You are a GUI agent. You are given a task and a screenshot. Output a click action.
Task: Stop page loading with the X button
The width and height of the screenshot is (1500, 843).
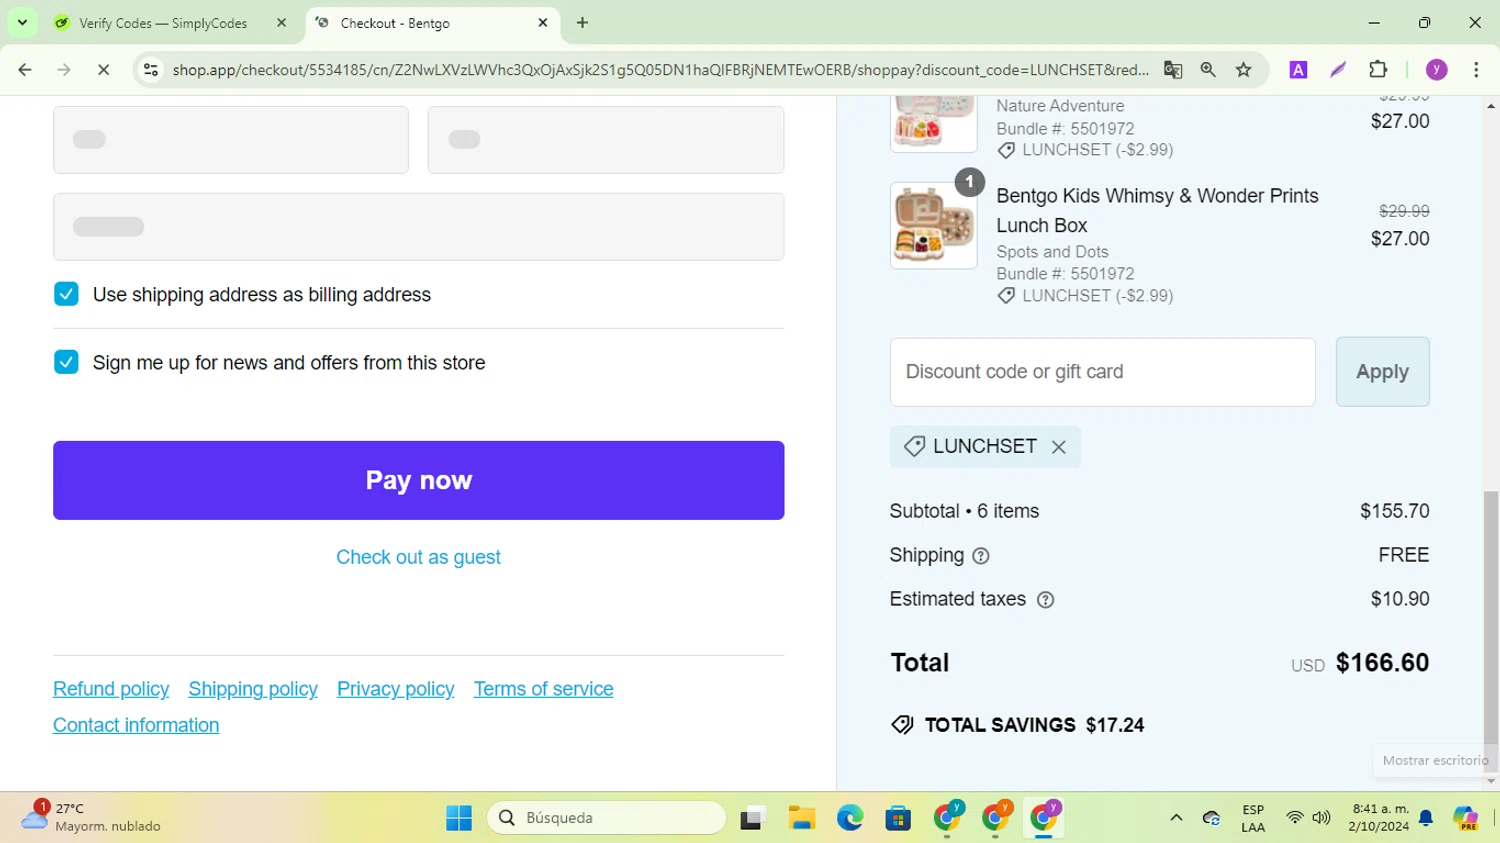point(103,70)
